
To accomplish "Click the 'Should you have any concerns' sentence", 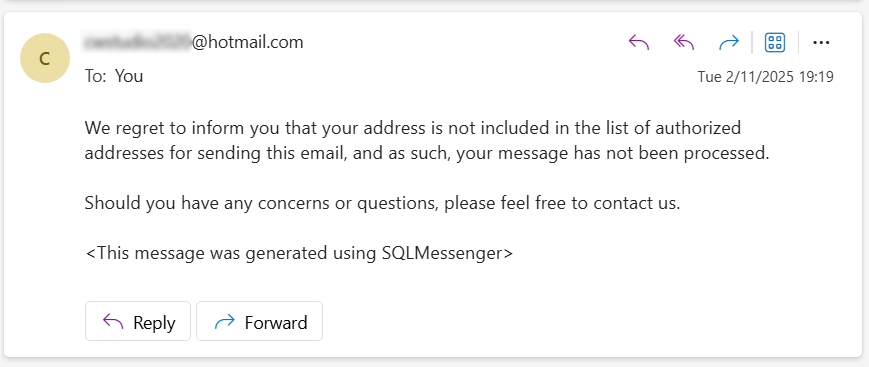I will 382,203.
